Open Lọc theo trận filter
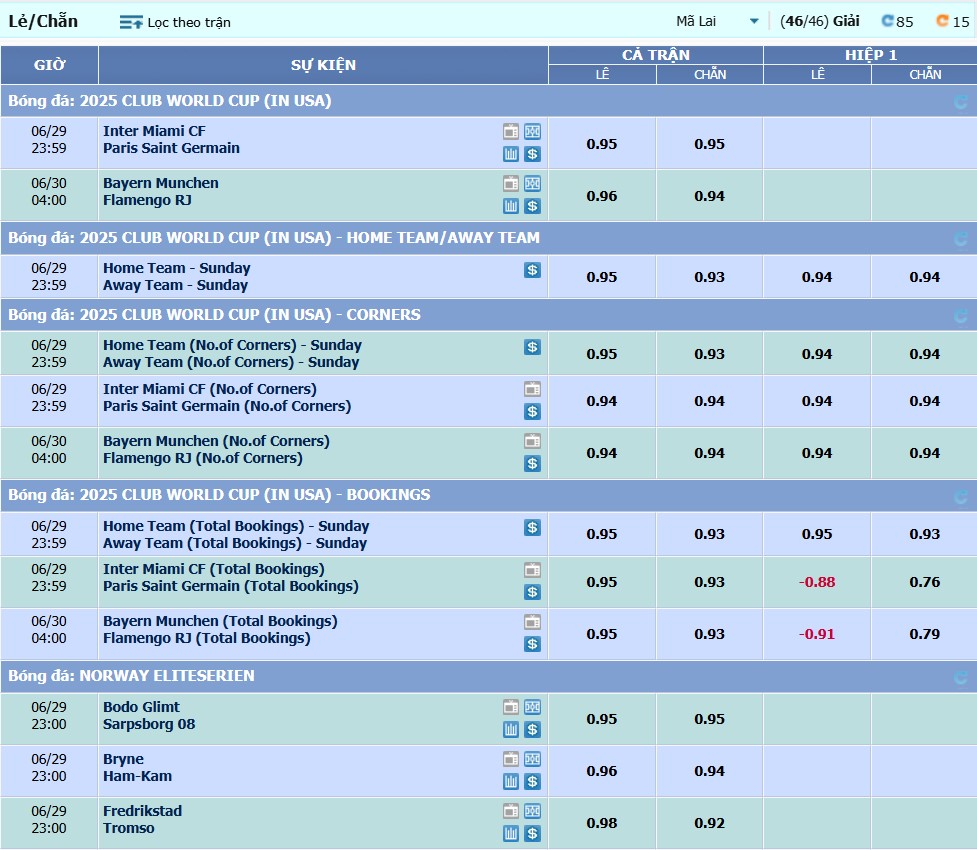The image size is (977, 850). (x=175, y=22)
